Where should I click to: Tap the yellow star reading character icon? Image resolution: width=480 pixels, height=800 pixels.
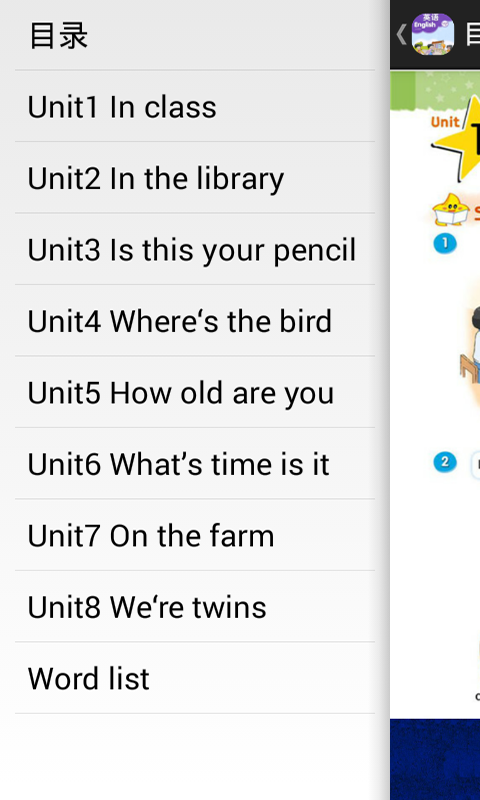tap(450, 209)
